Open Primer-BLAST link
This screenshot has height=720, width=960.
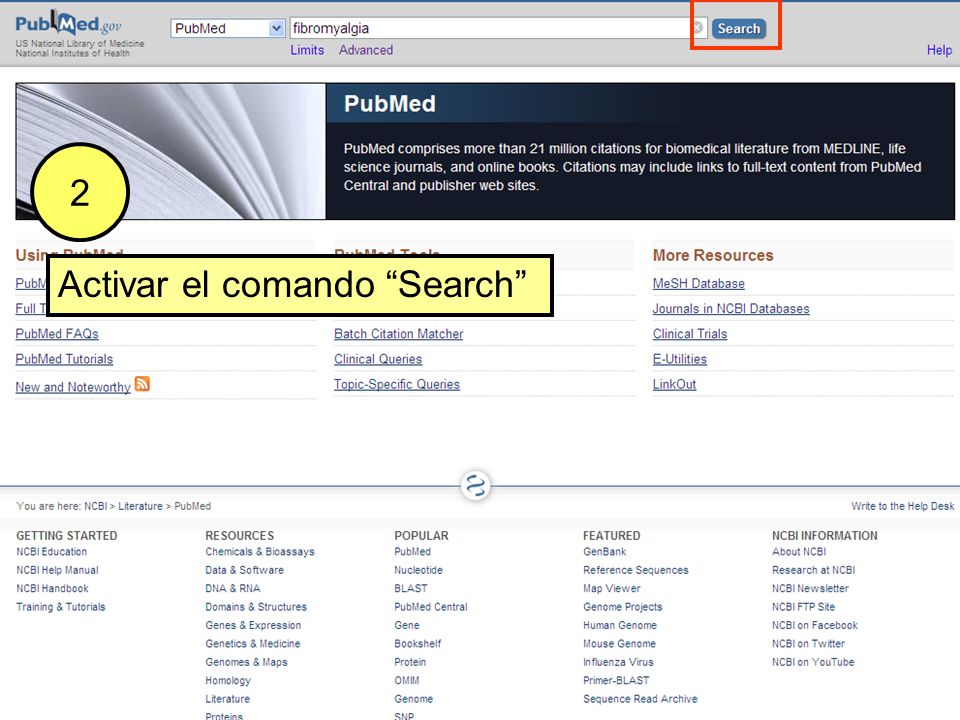click(616, 680)
